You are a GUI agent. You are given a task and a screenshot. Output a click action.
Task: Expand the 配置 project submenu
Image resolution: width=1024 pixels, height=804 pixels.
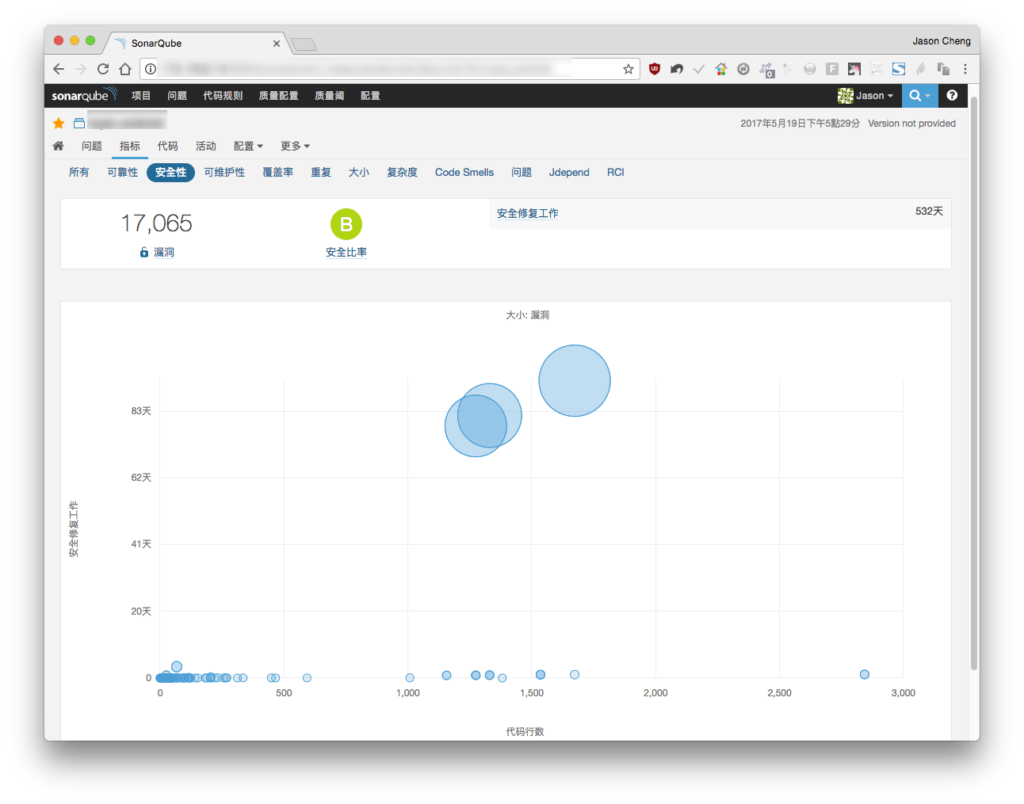(x=248, y=146)
